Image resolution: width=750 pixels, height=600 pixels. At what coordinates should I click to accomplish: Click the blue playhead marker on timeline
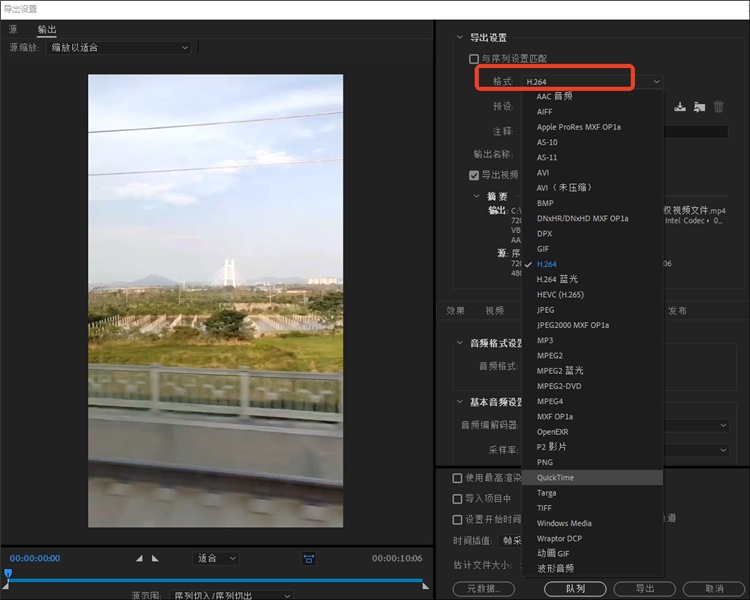[7, 575]
